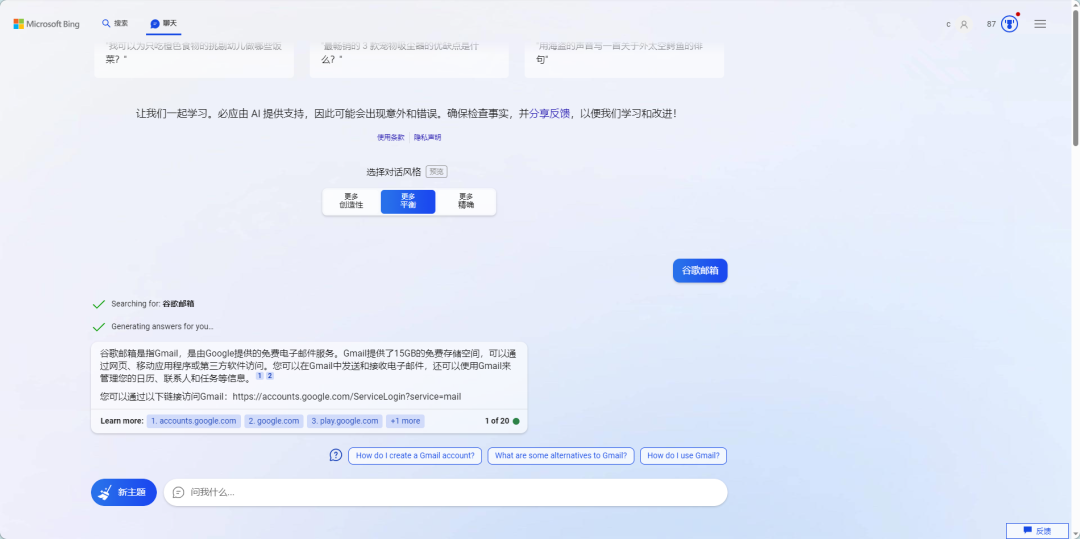This screenshot has width=1080, height=539.
Task: Open the 反馈 feedback button
Action: coord(1038,531)
